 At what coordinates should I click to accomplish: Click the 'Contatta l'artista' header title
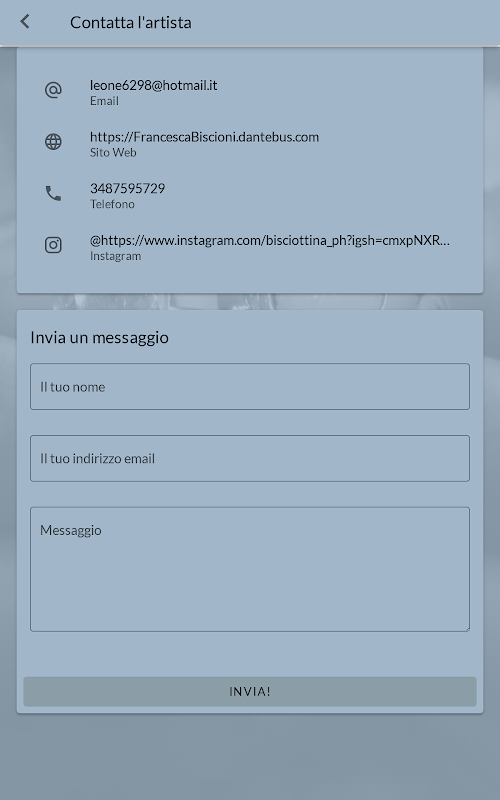point(131,22)
